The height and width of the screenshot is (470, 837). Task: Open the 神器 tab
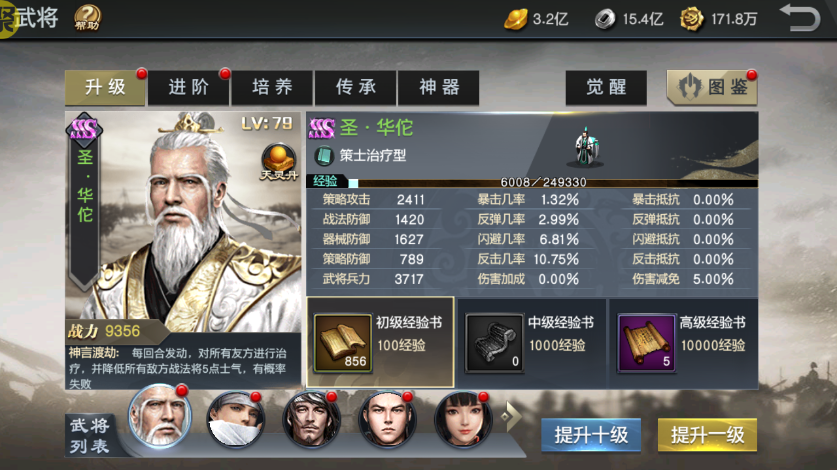pos(439,87)
